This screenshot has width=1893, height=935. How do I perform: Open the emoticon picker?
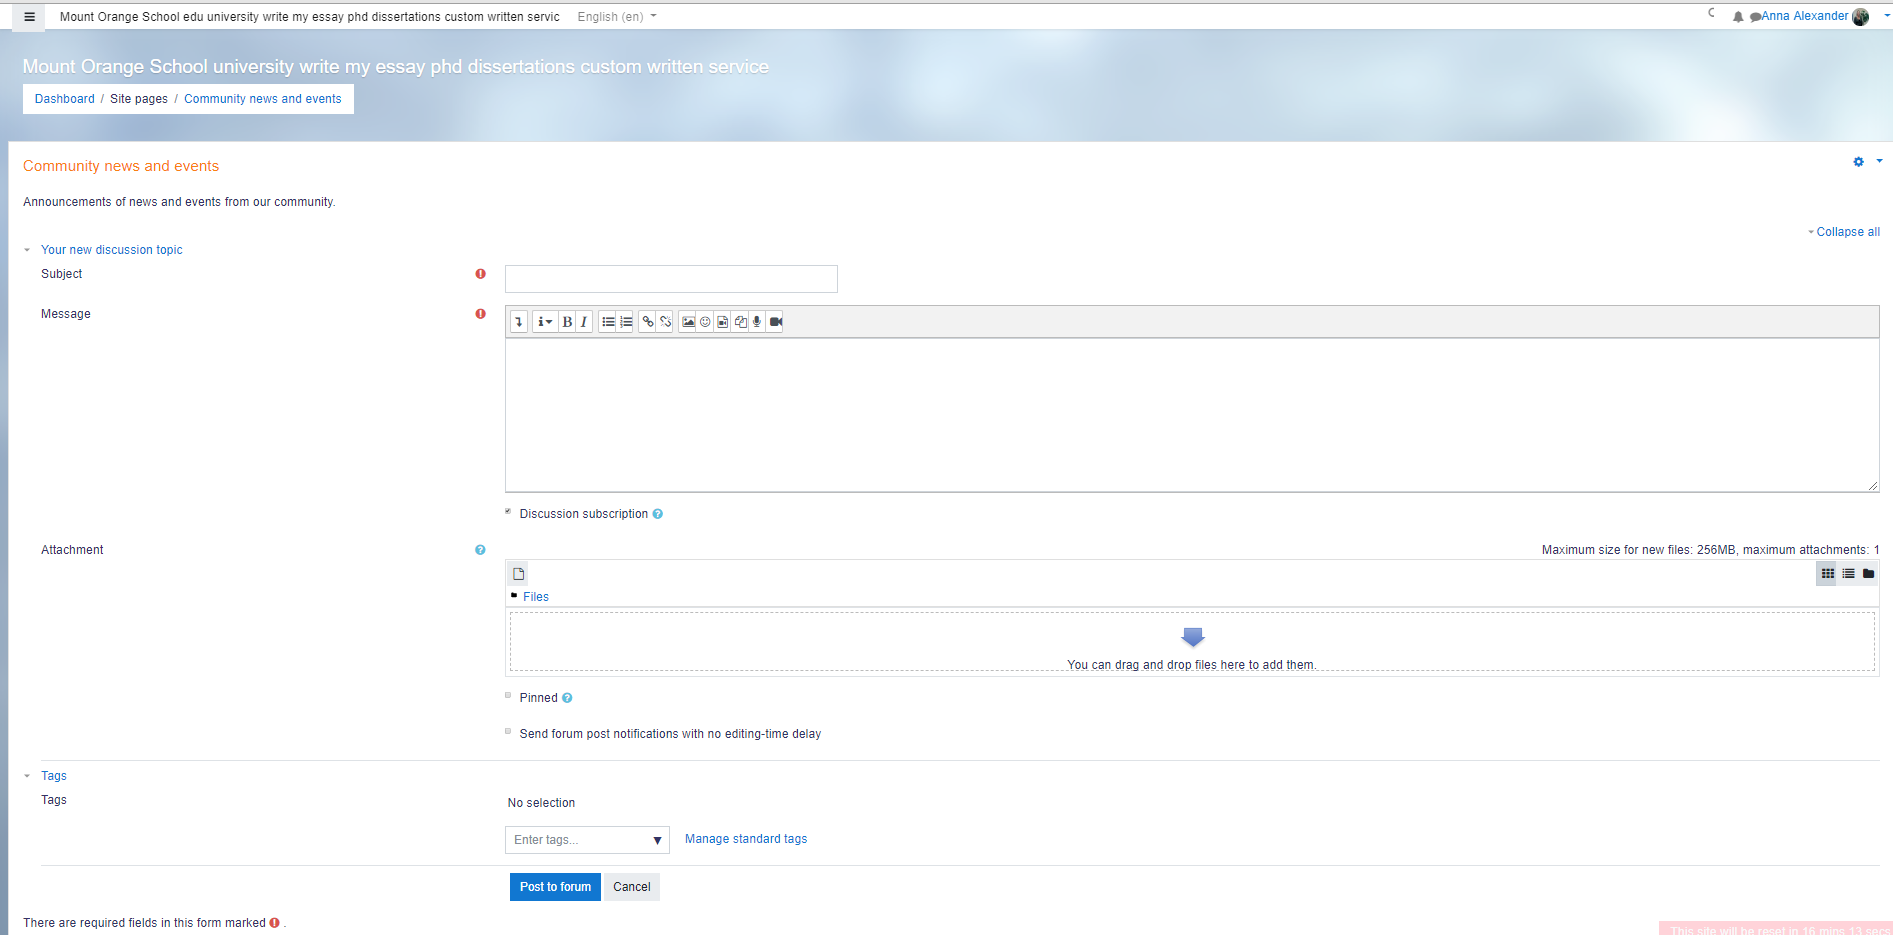tap(705, 322)
